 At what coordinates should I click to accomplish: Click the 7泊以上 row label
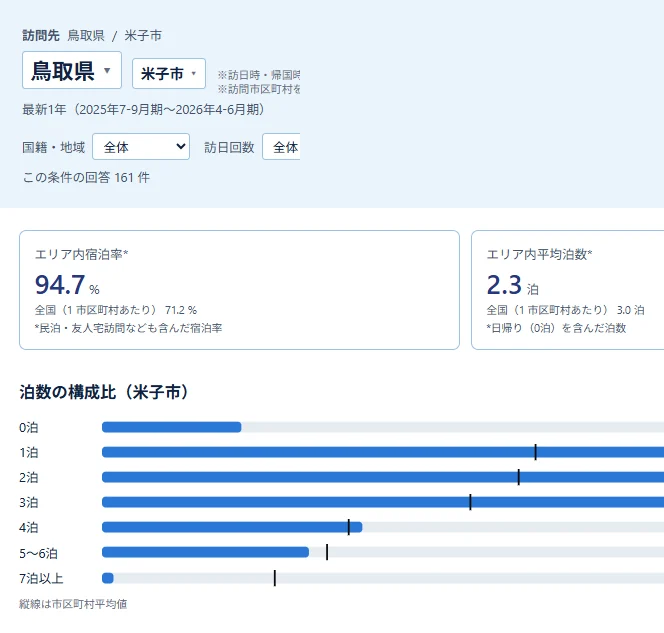42,578
